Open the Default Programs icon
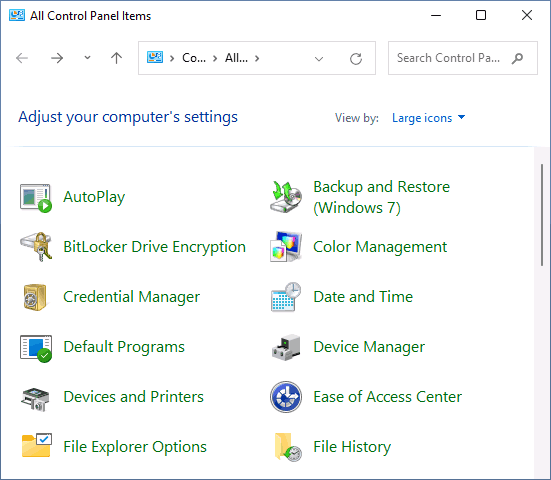Screen dimensions: 551x480 pos(36,348)
